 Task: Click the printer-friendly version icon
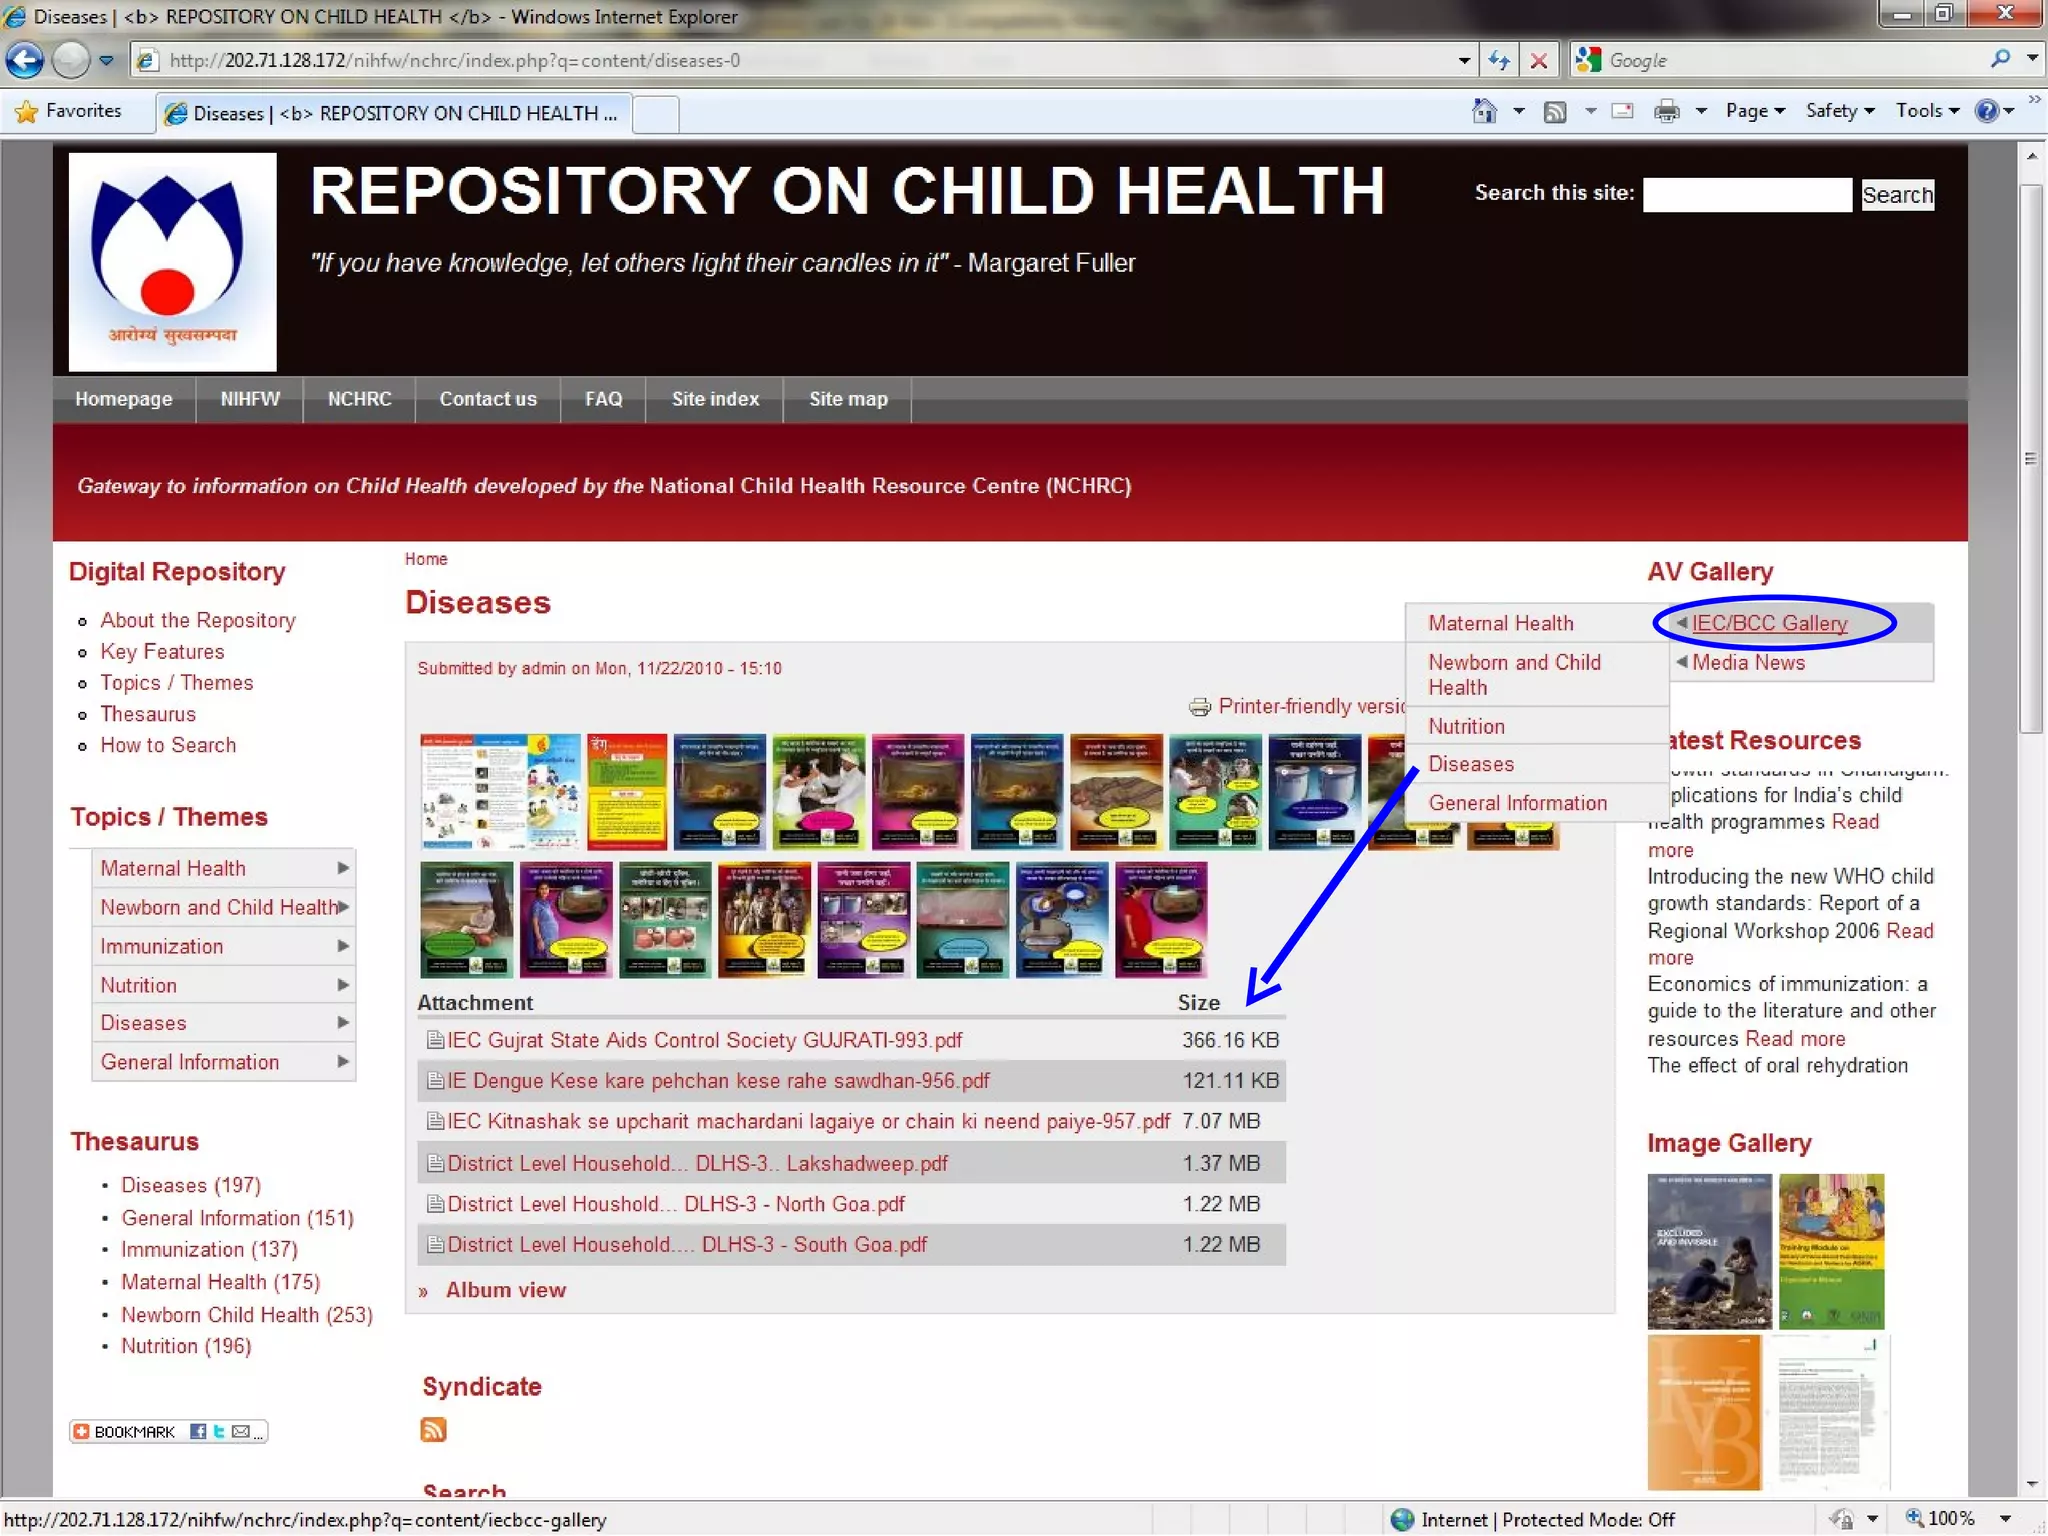click(1199, 707)
